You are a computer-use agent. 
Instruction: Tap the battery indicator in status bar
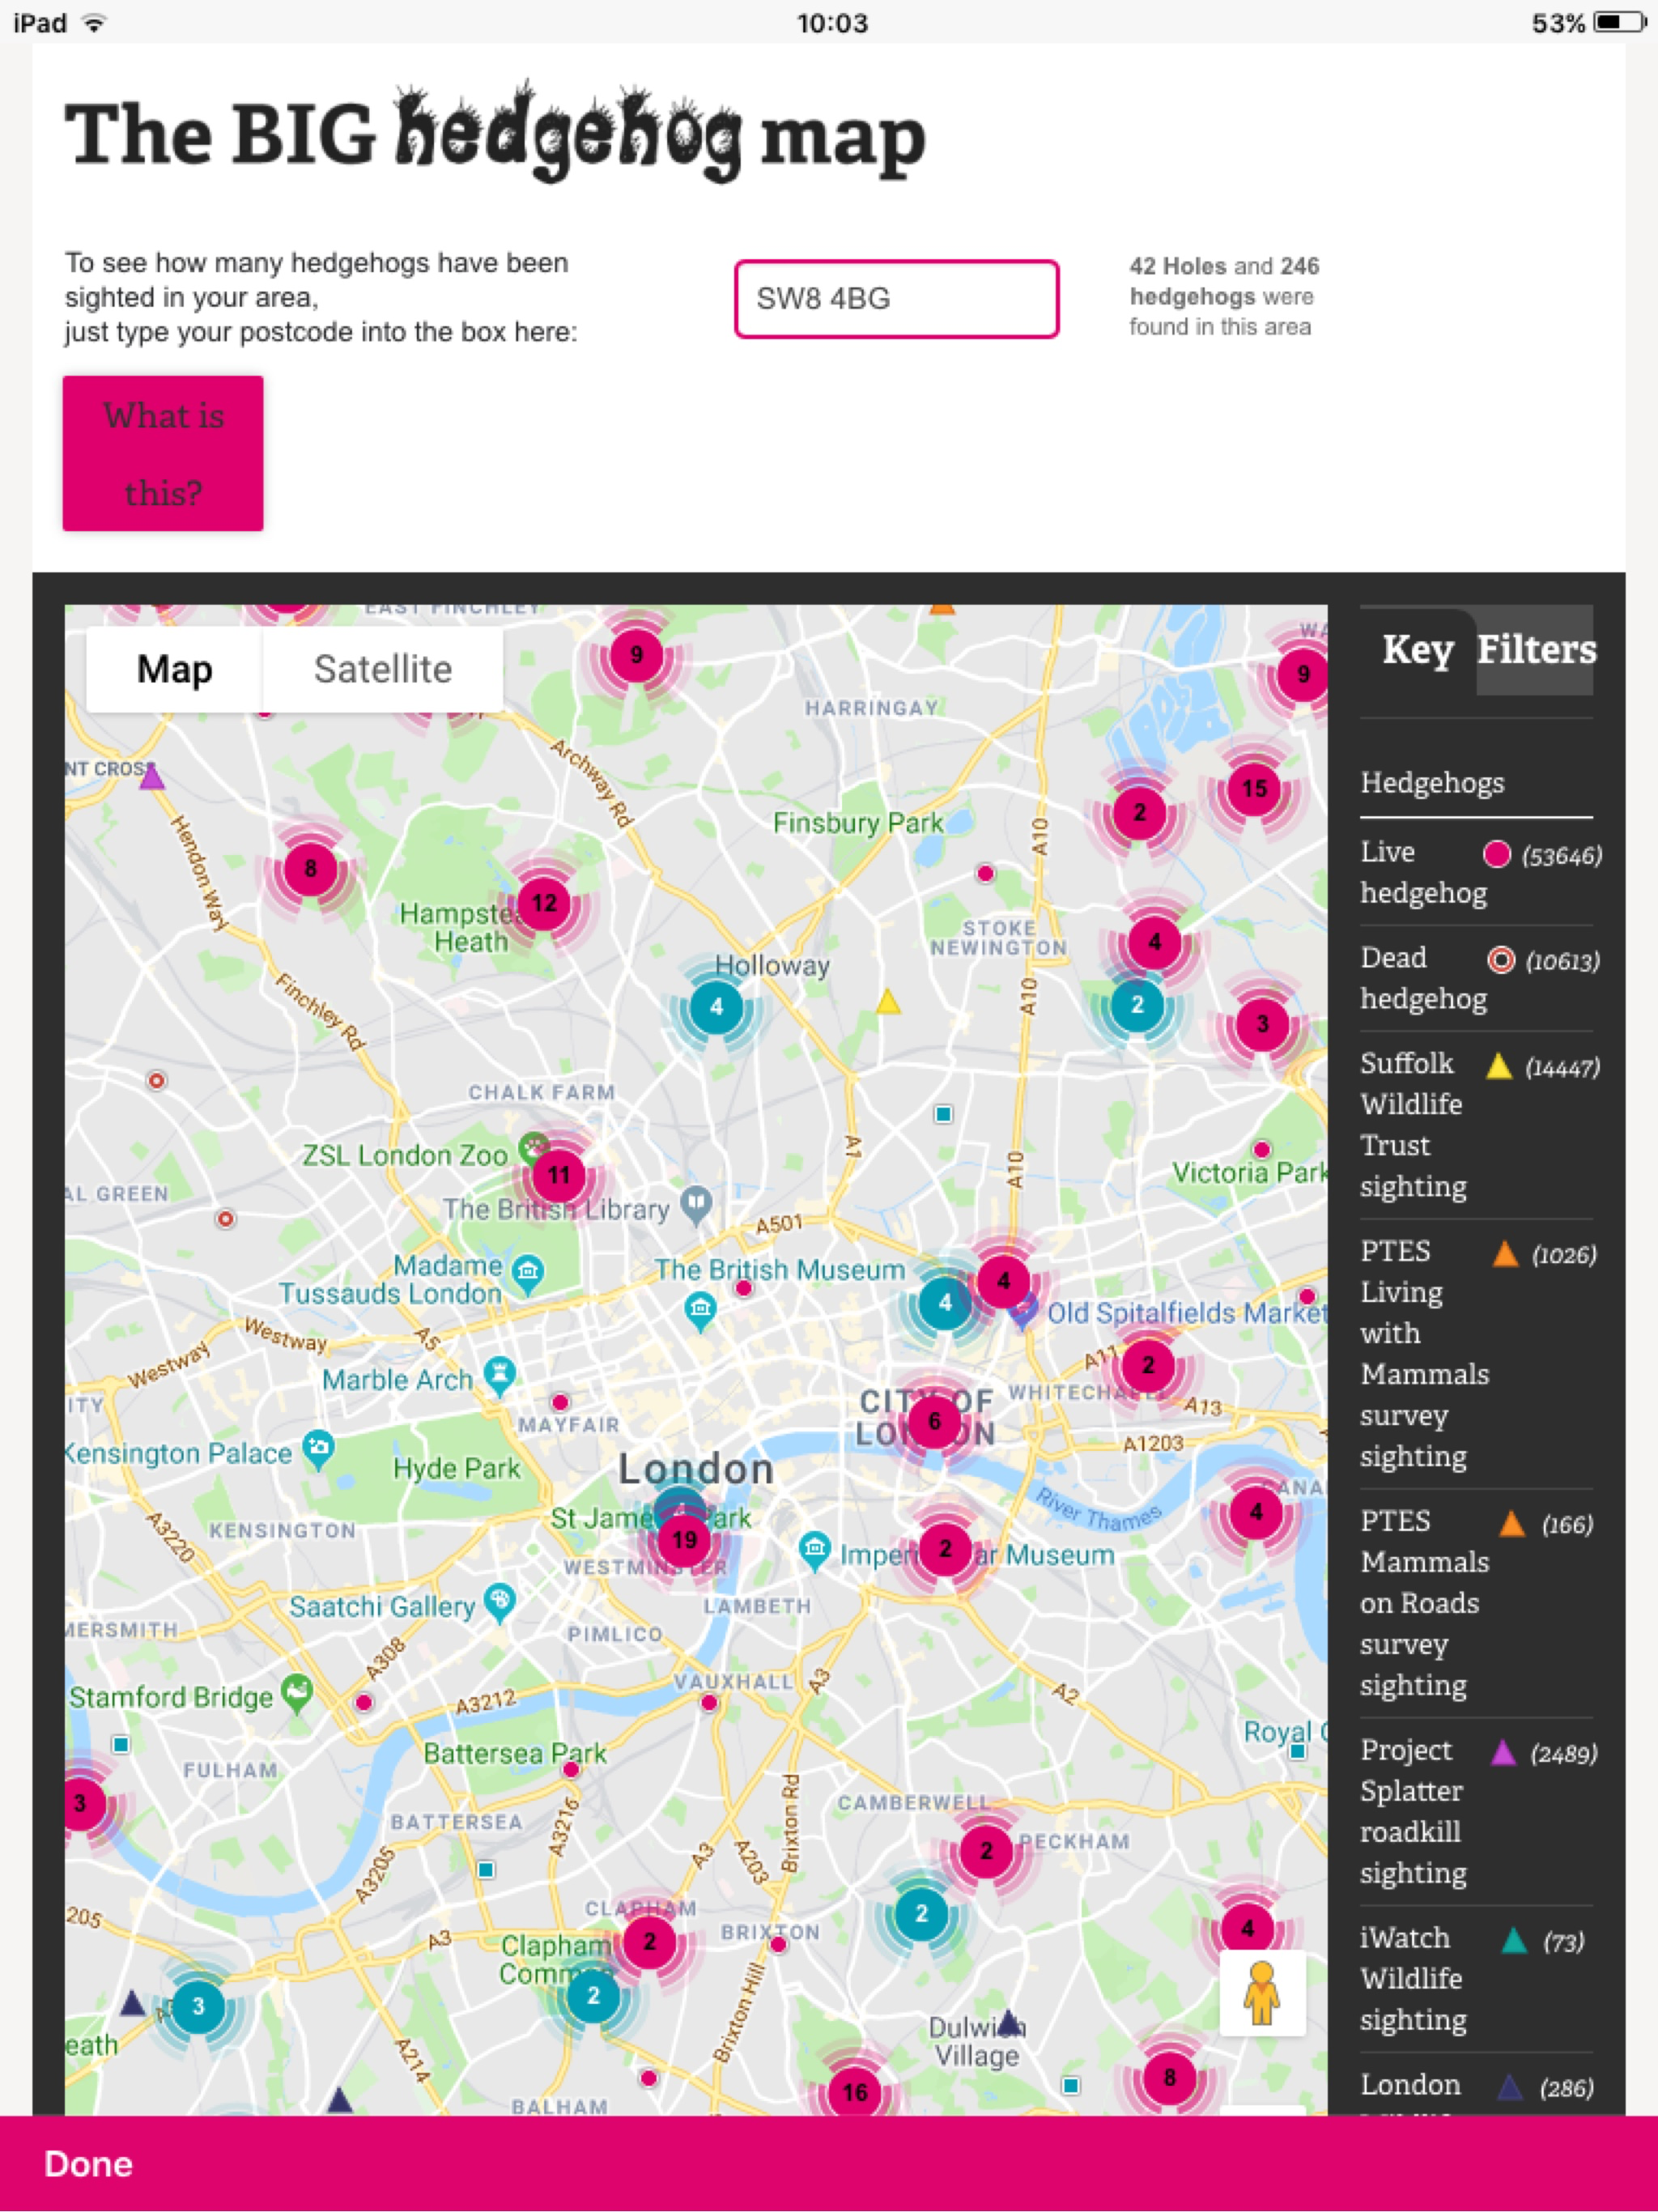(1621, 22)
